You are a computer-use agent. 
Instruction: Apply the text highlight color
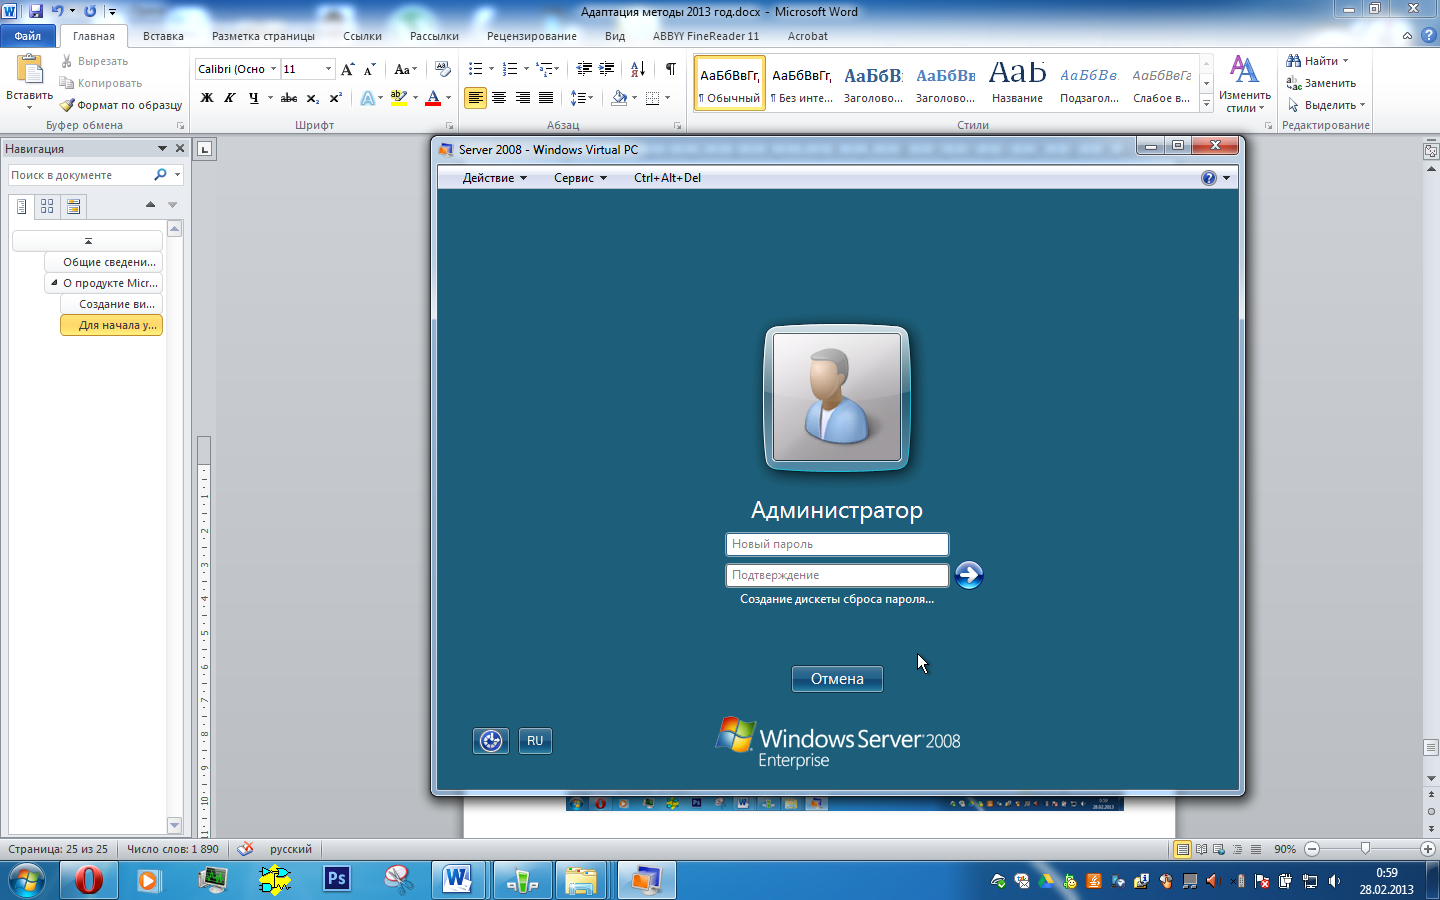[x=399, y=98]
